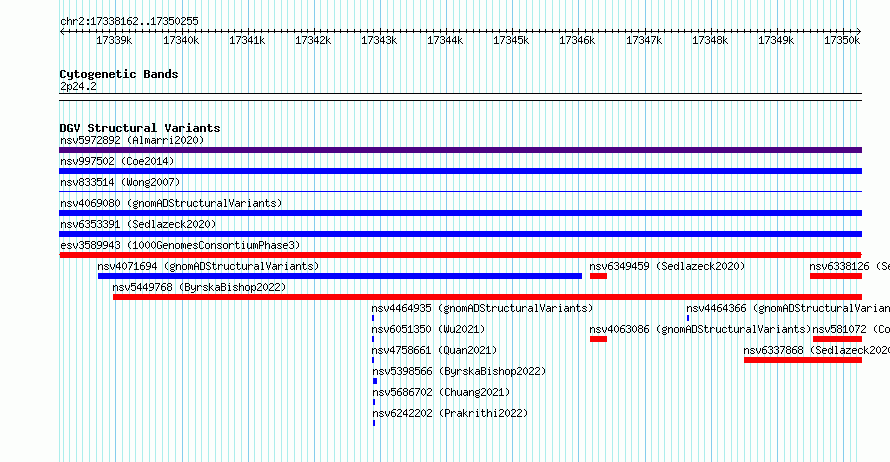
Task: Select the blue nsv4069080 variant bar
Action: coord(460,213)
